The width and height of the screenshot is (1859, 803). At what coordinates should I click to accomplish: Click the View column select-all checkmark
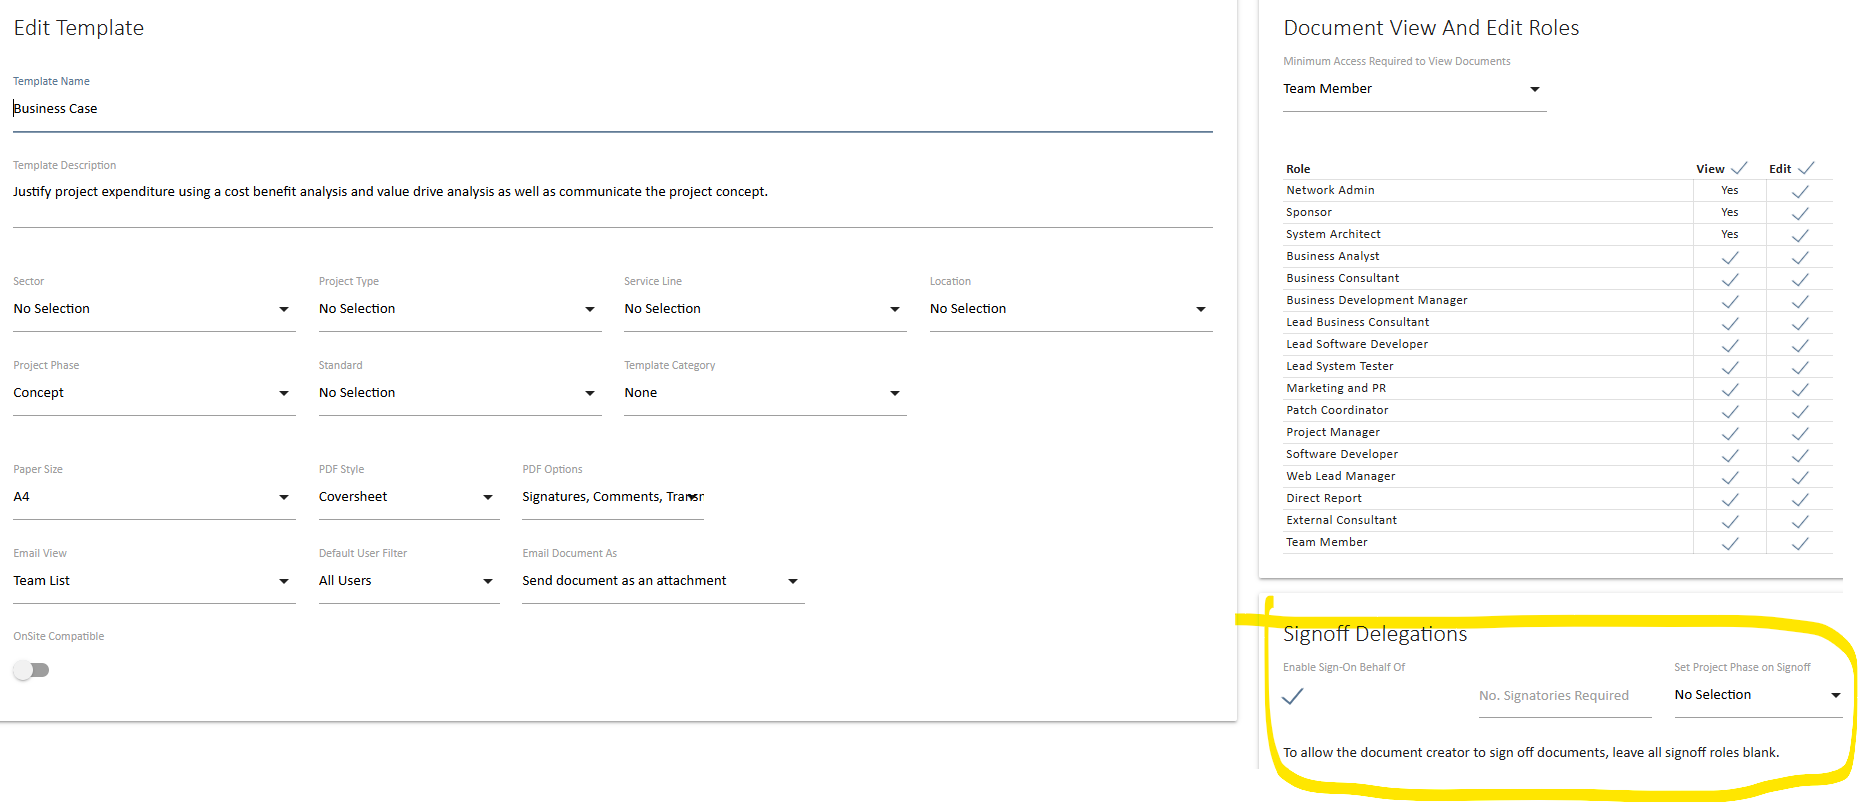point(1739,168)
